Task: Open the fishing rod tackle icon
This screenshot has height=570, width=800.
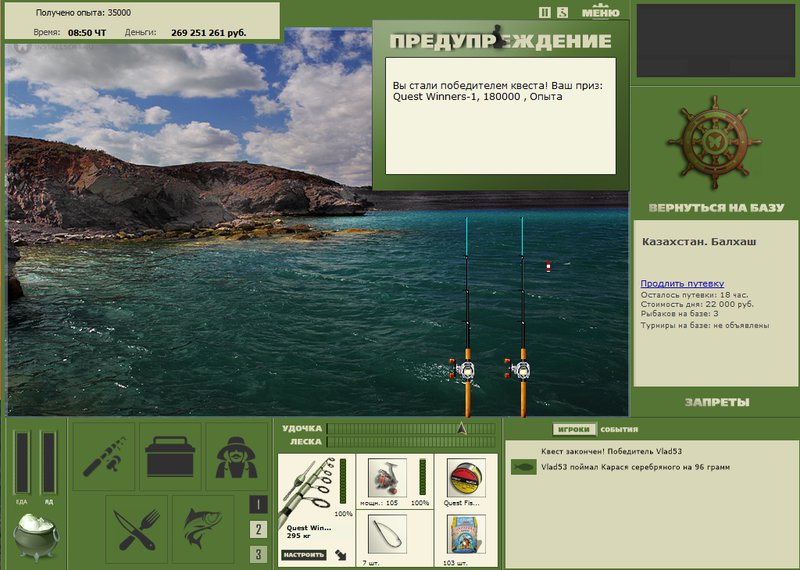Action: pyautogui.click(x=104, y=457)
